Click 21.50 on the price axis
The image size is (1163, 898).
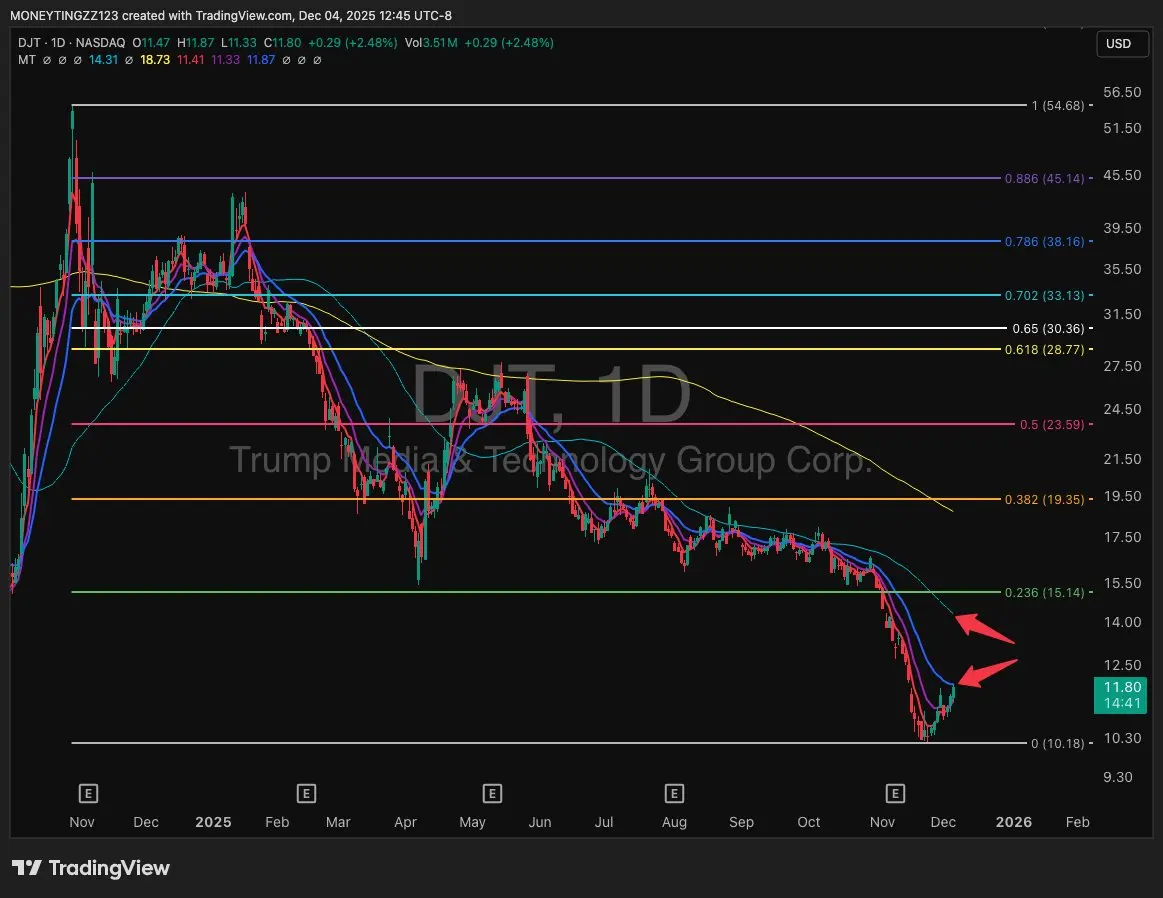point(1122,459)
